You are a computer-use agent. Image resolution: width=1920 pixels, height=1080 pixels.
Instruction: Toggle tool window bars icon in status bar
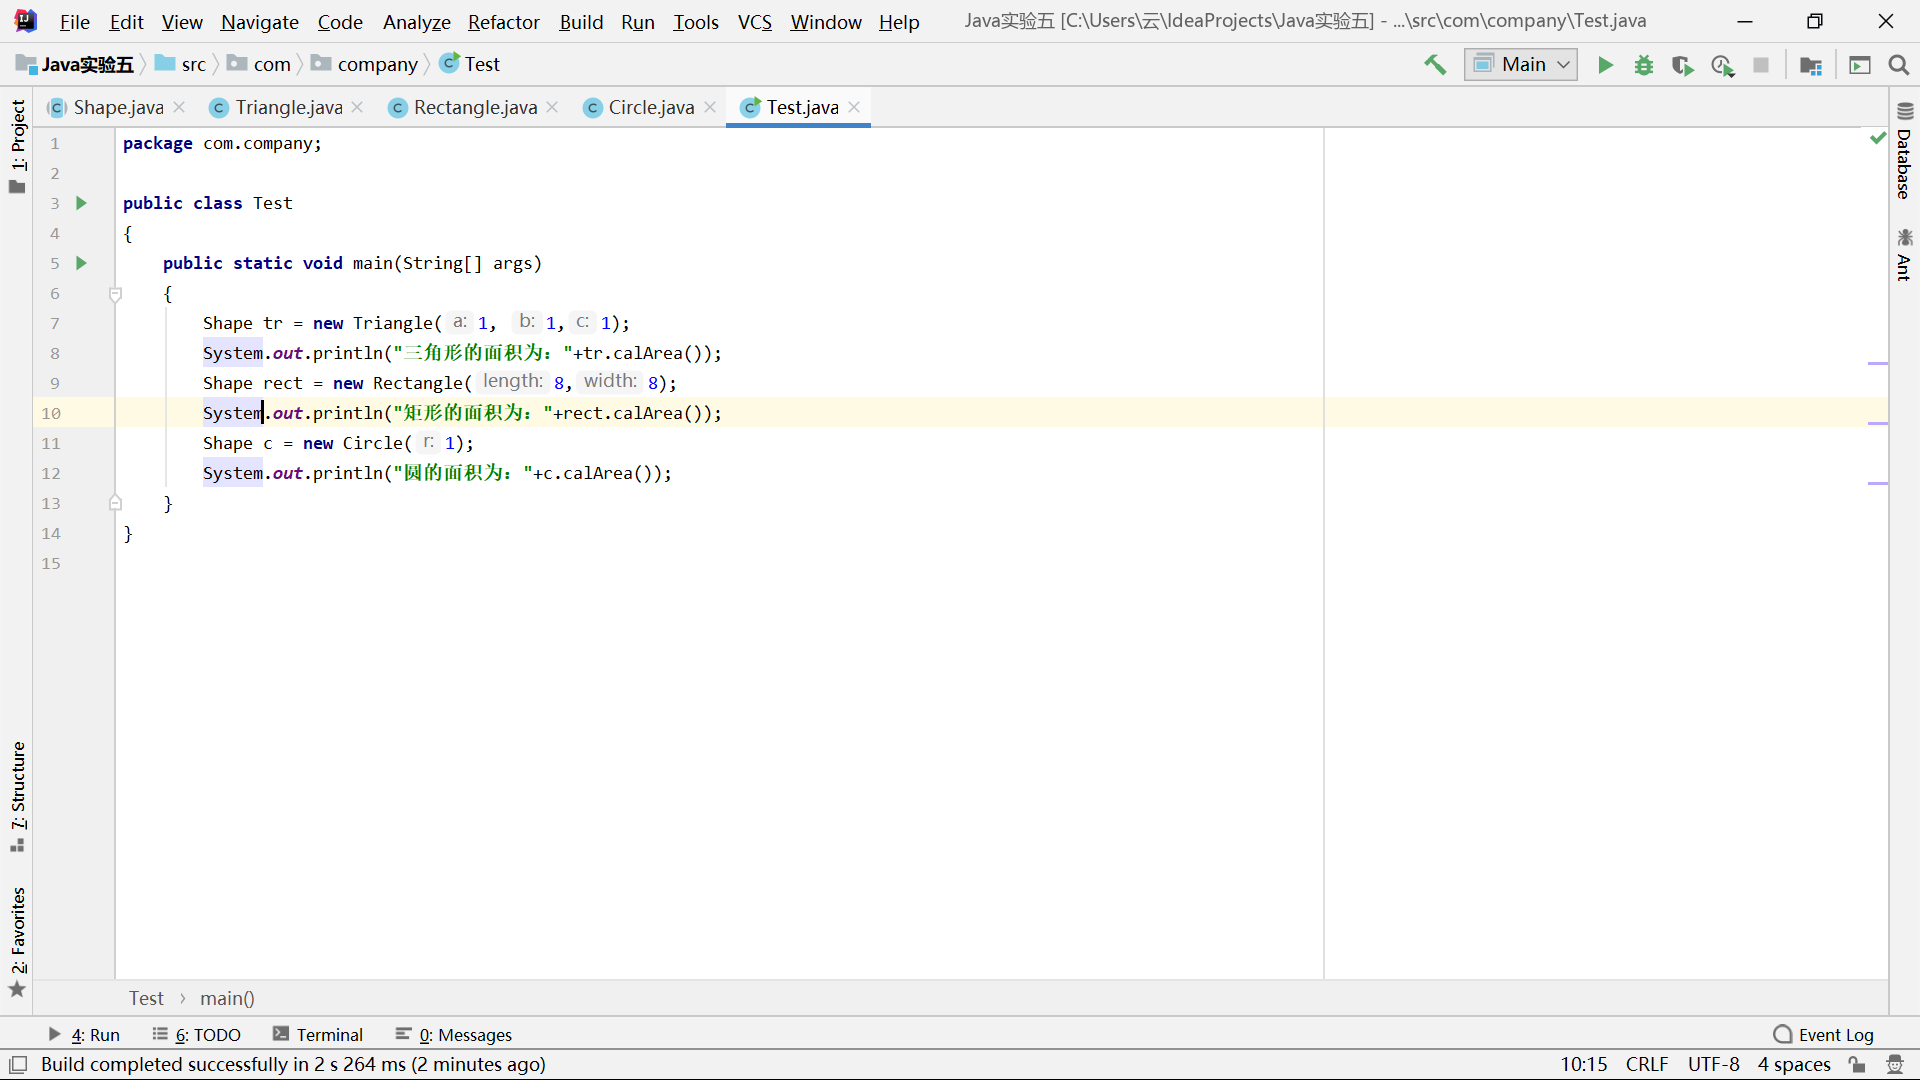pos(18,1065)
